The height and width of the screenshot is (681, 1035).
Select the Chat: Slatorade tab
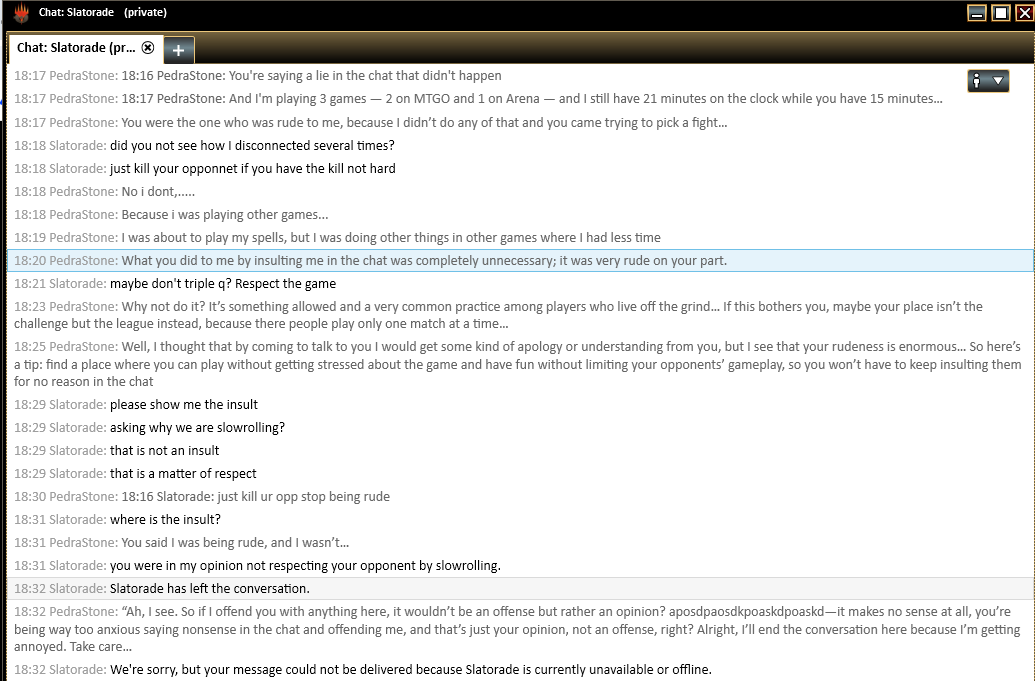85,48
